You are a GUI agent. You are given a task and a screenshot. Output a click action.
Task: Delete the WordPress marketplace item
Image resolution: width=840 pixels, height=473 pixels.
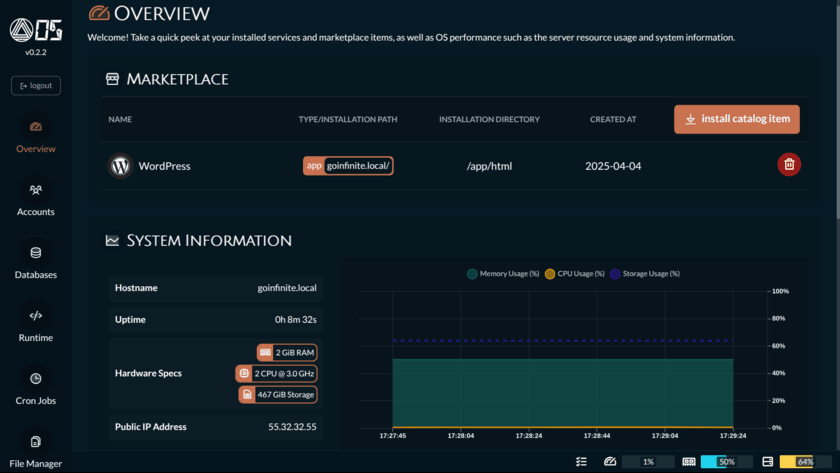pyautogui.click(x=789, y=164)
